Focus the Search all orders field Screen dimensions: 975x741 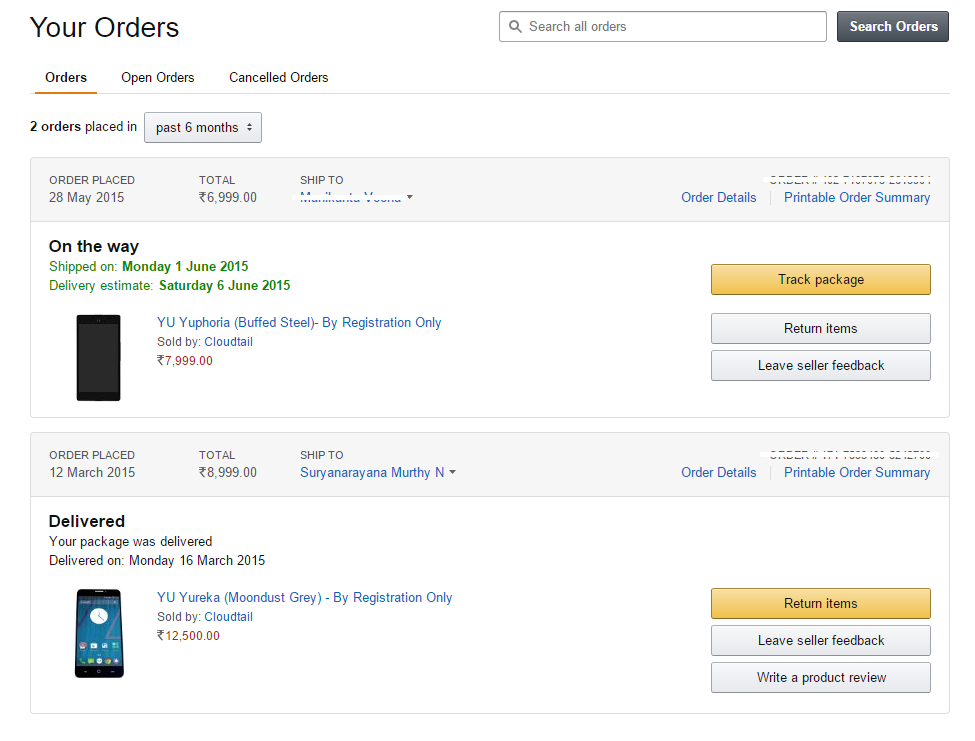pyautogui.click(x=663, y=27)
